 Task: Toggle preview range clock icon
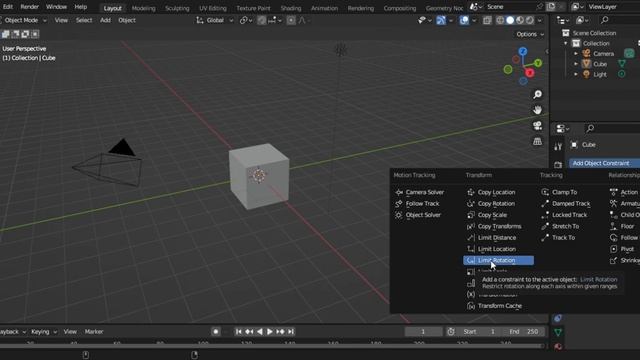tap(451, 331)
